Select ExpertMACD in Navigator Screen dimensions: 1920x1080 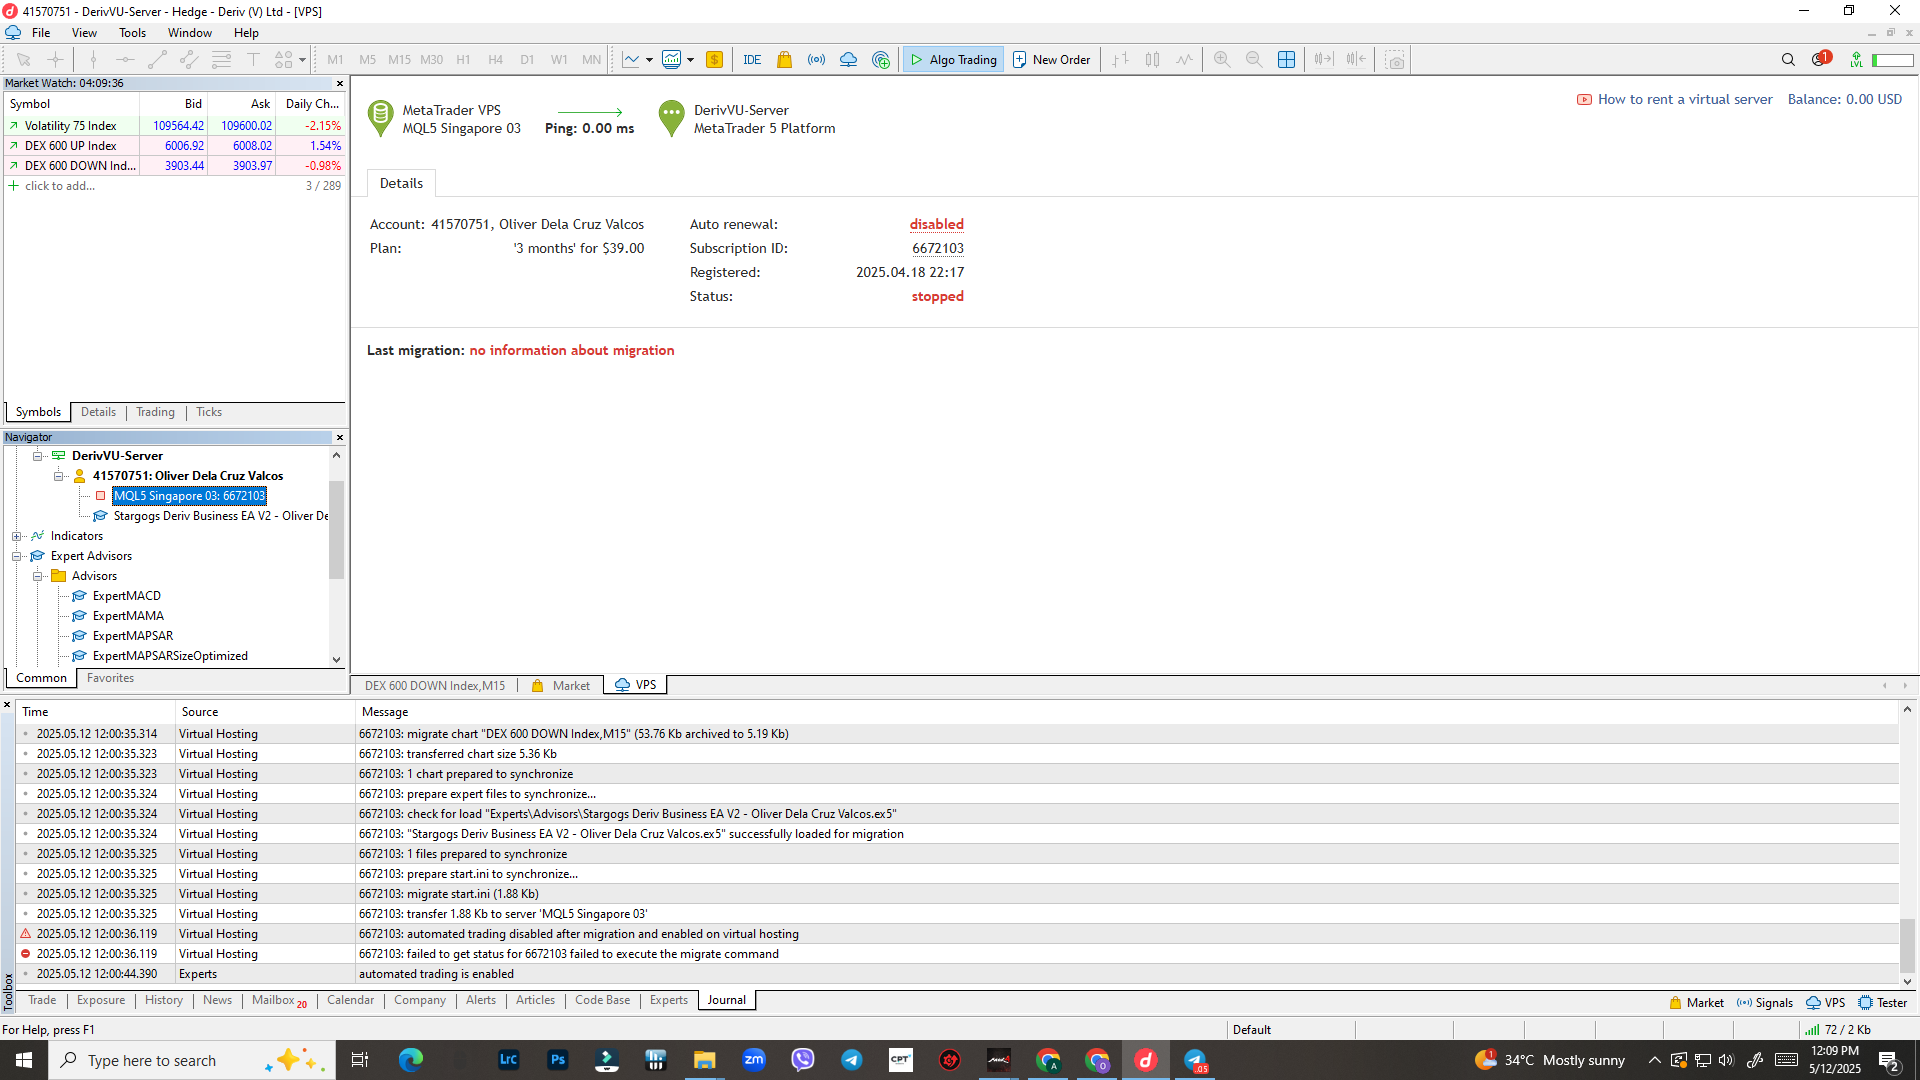pyautogui.click(x=126, y=596)
